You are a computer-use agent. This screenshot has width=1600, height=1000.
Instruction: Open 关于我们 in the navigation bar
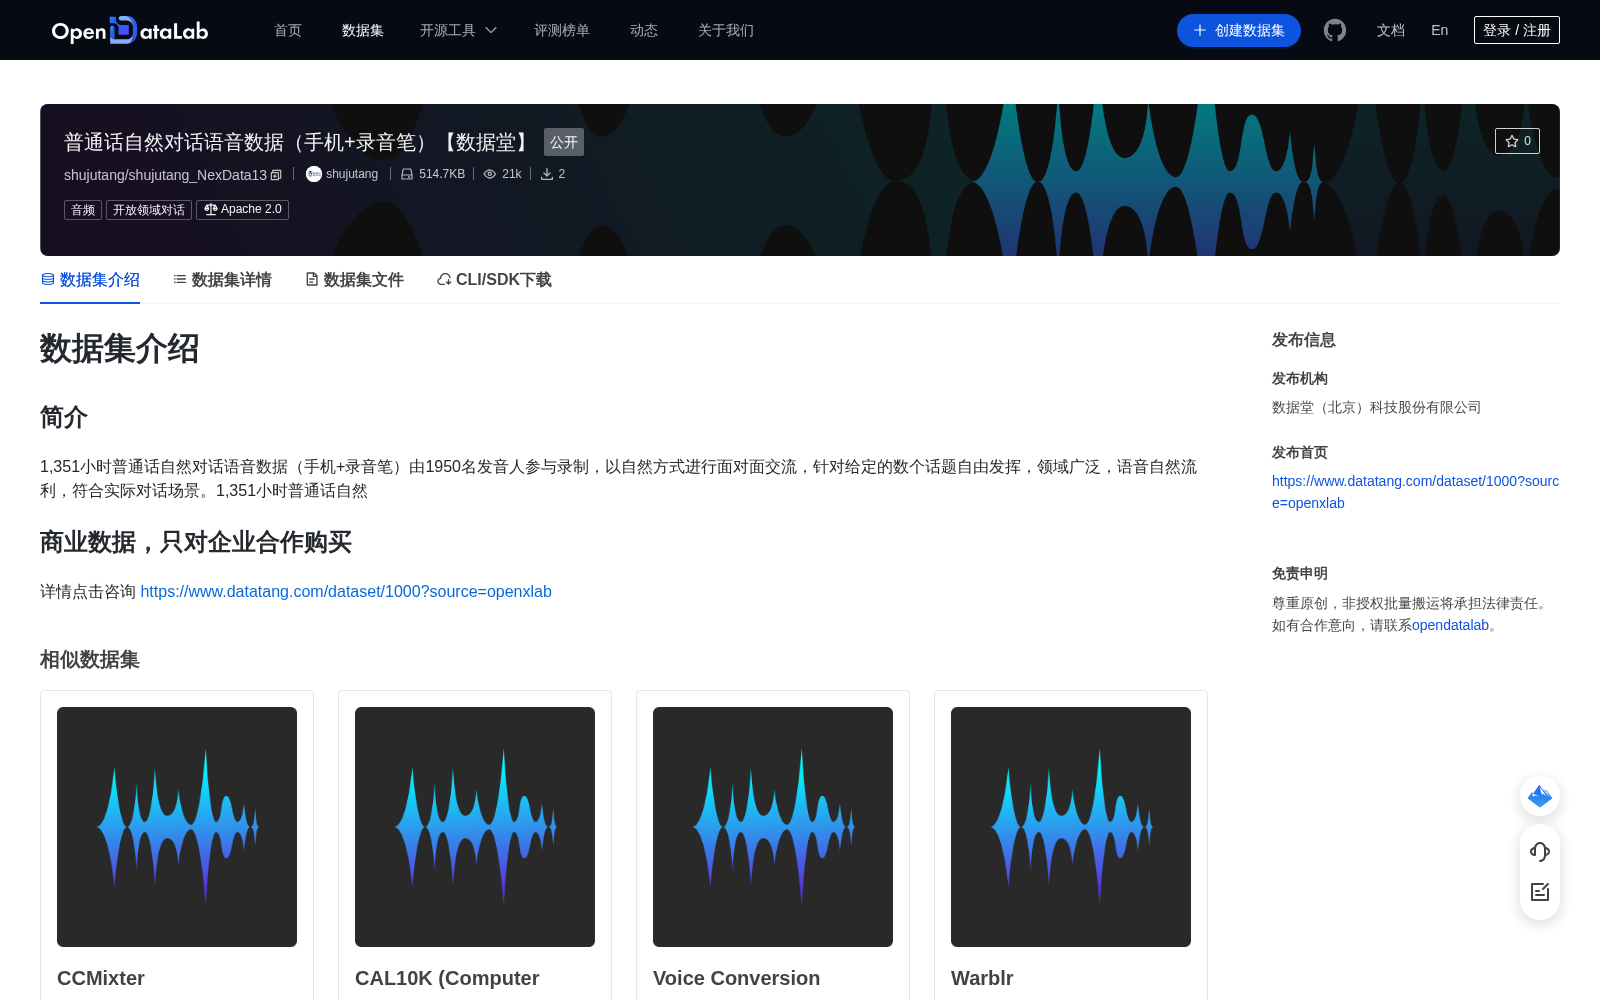point(726,30)
